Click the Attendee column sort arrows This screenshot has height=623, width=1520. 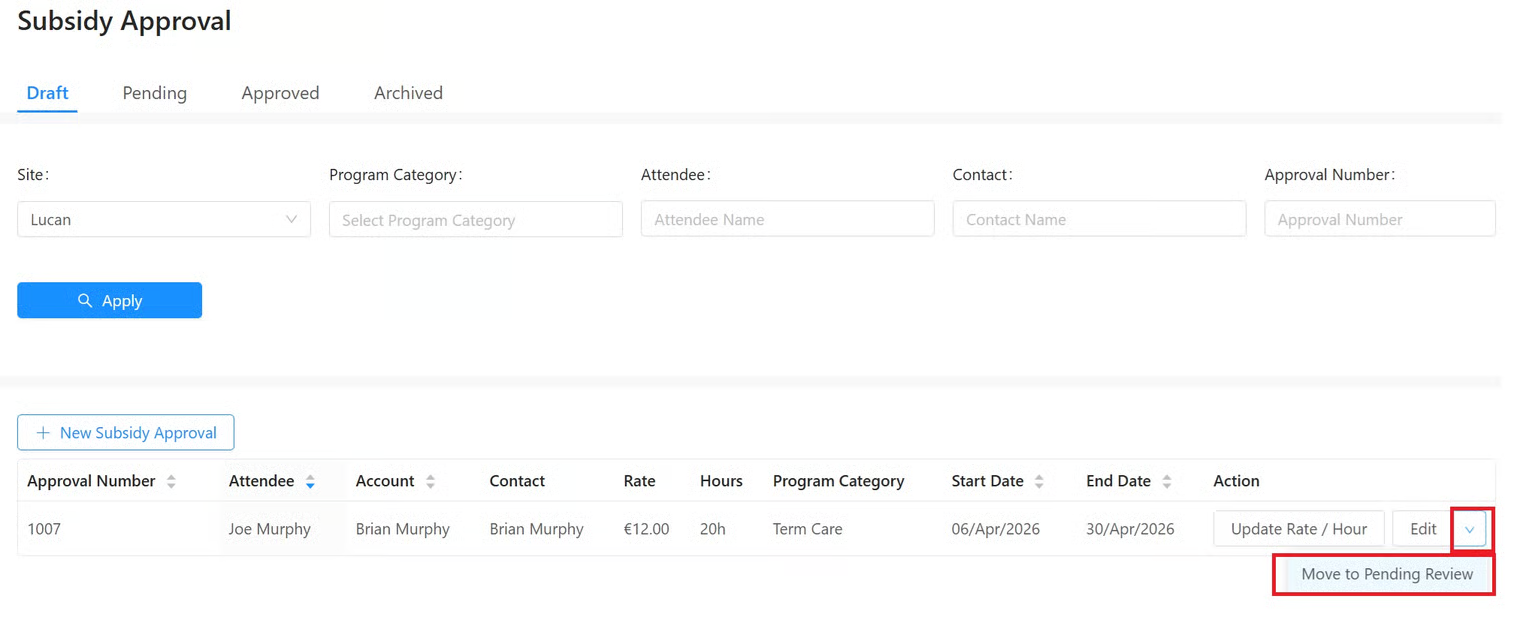click(x=310, y=482)
